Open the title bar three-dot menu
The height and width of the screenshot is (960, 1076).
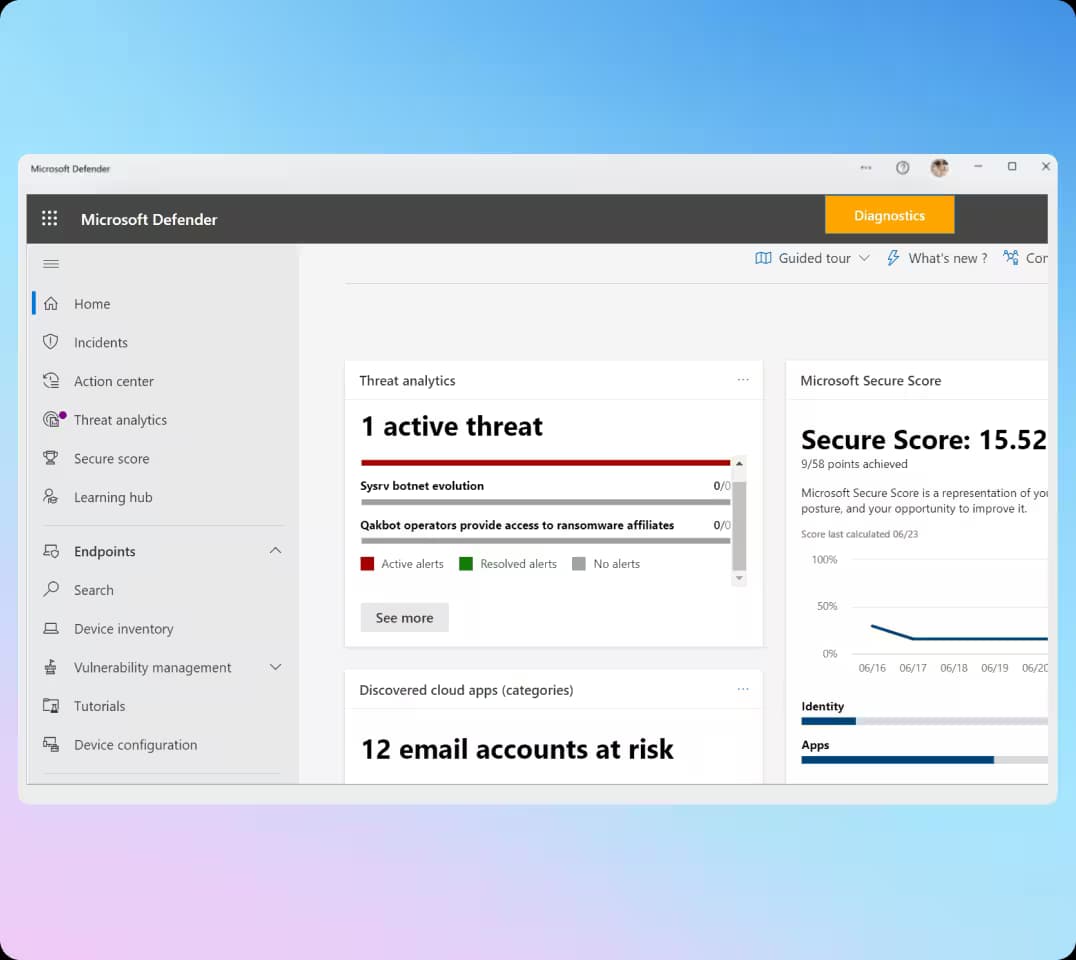point(866,167)
